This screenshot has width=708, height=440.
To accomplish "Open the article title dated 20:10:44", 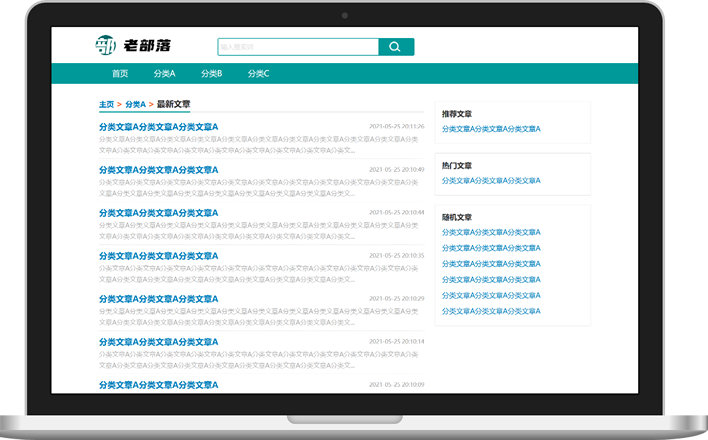I will pyautogui.click(x=158, y=213).
